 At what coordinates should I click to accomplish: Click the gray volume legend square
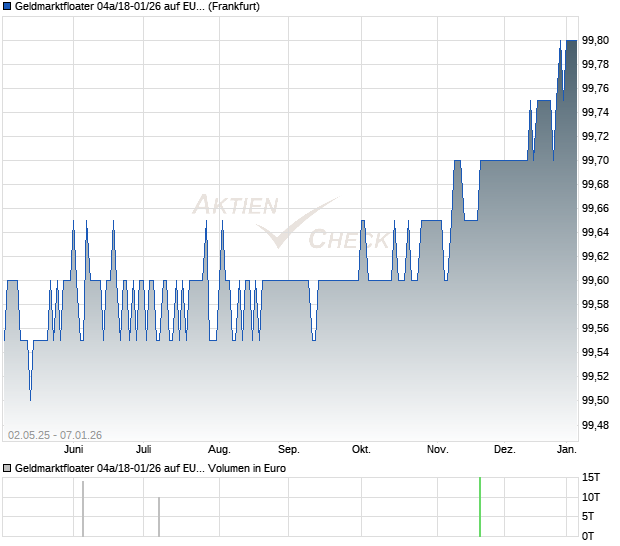coord(7,469)
